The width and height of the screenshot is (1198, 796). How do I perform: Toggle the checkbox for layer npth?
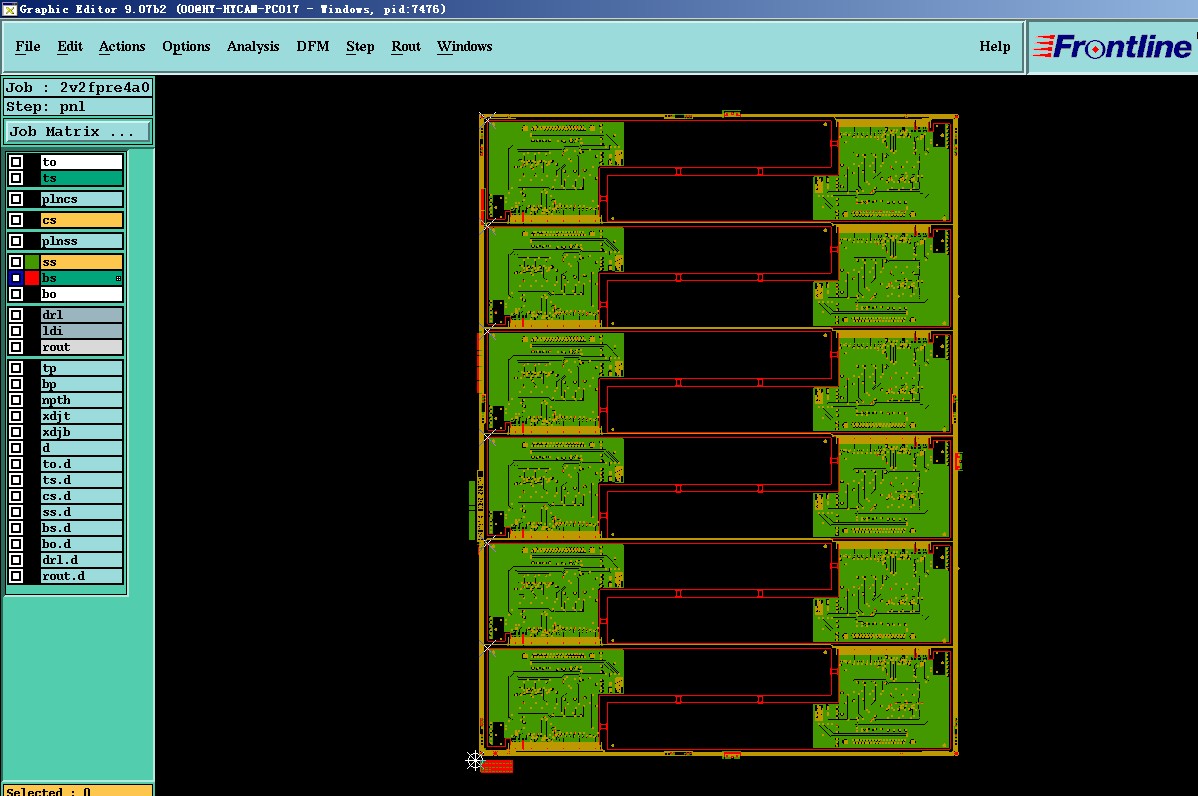pos(16,400)
